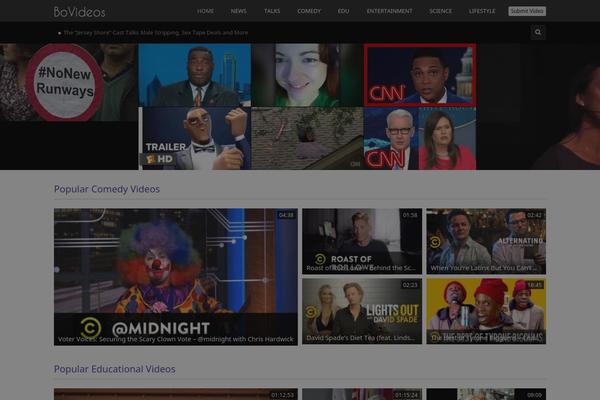Open educational video with 01:12:53 duration
This screenshot has height=400, width=600.
pos(176,394)
